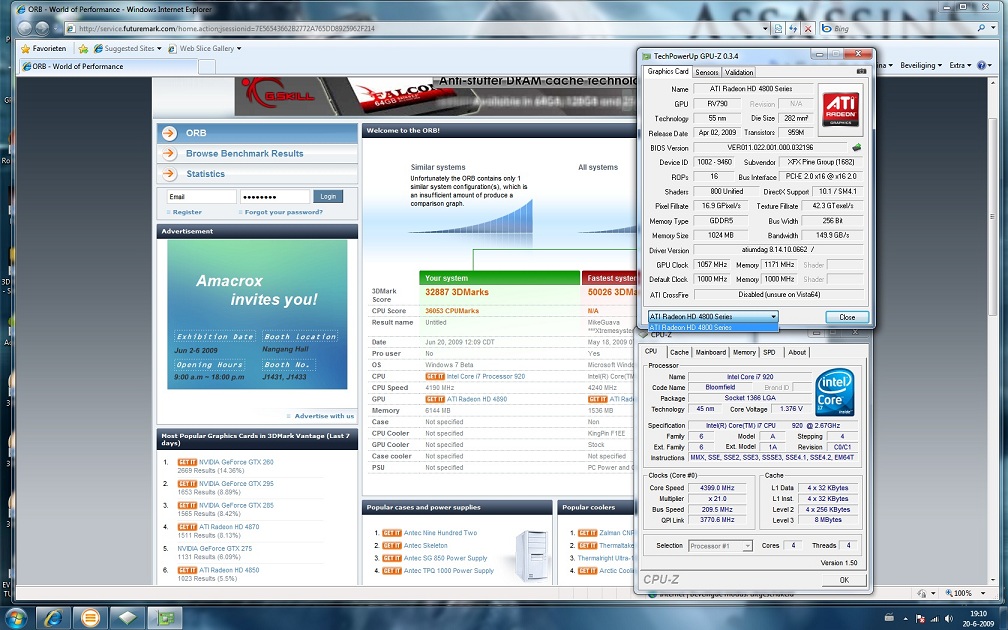
Task: Select highlighted ATI Radeon HD 4800 Series list entry
Action: 713,328
